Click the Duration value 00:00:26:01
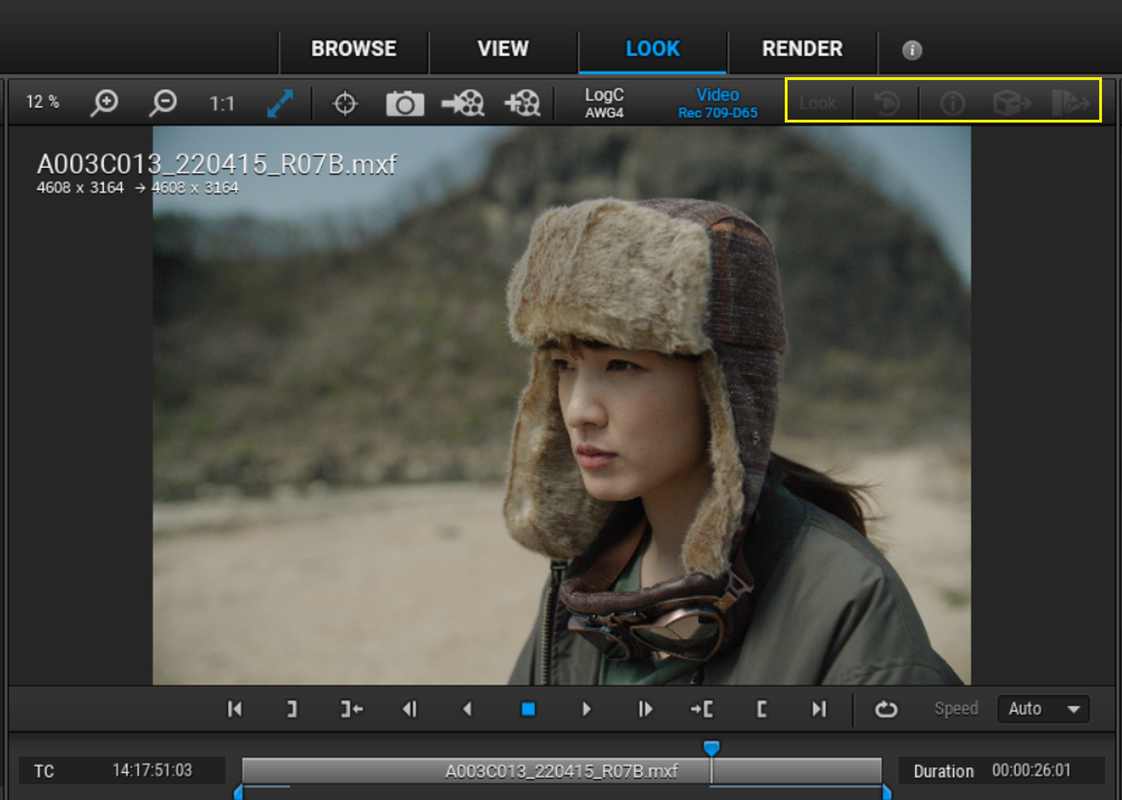 pyautogui.click(x=1031, y=771)
